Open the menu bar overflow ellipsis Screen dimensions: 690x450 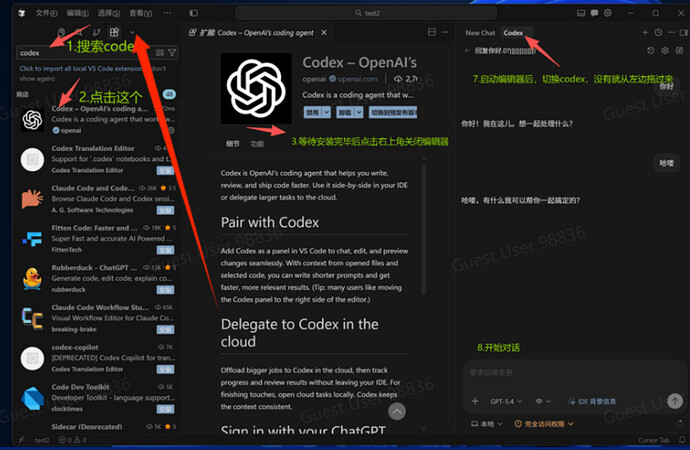coord(167,13)
